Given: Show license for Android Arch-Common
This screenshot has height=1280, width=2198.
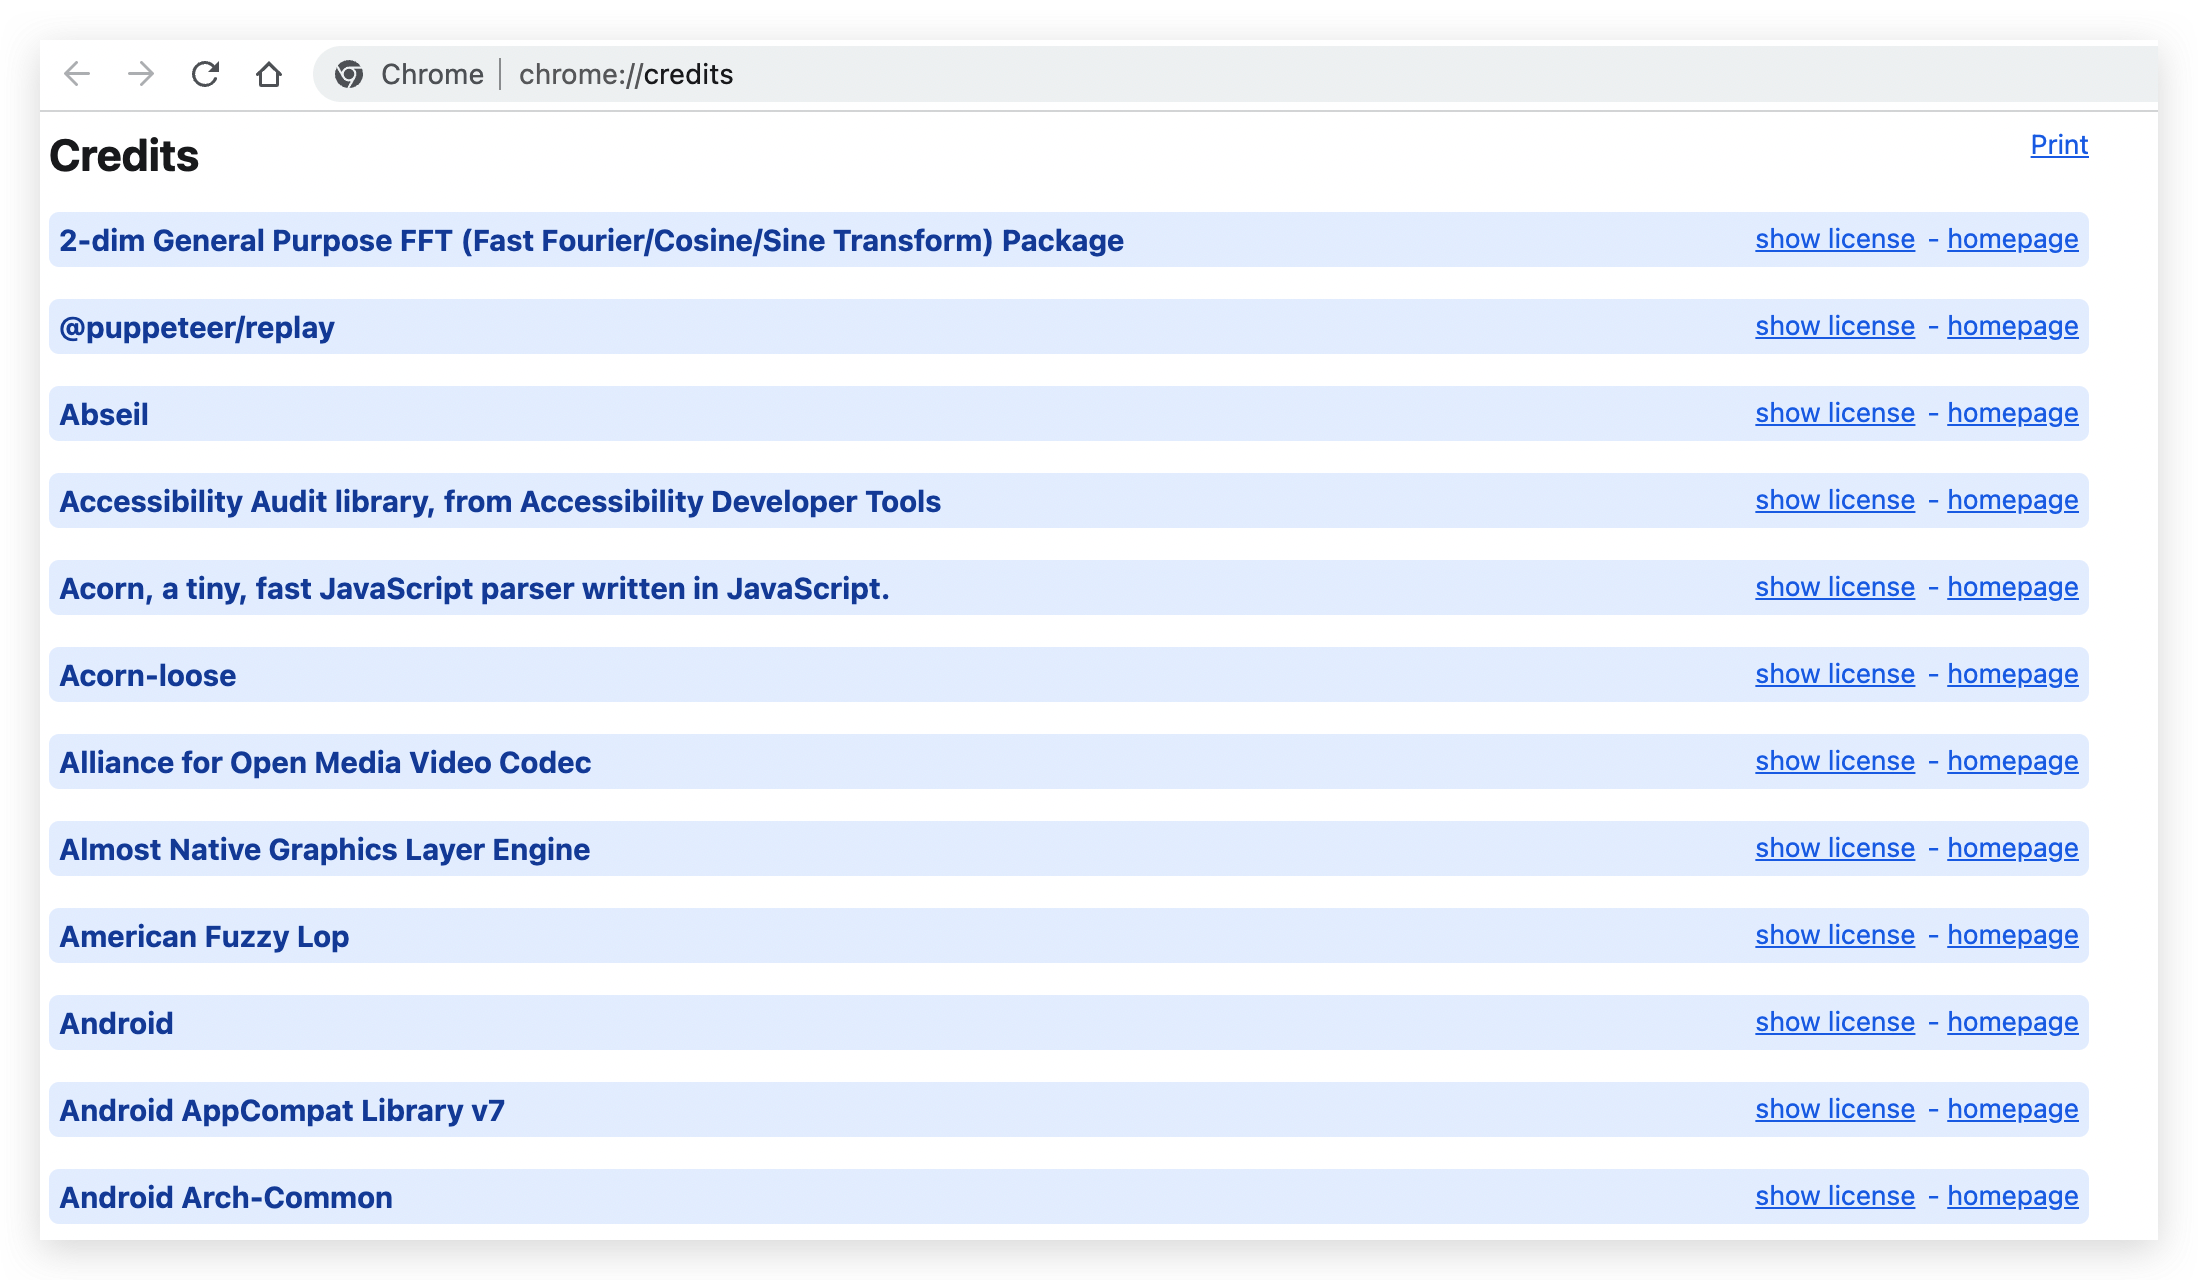Looking at the screenshot, I should [x=1834, y=1196].
